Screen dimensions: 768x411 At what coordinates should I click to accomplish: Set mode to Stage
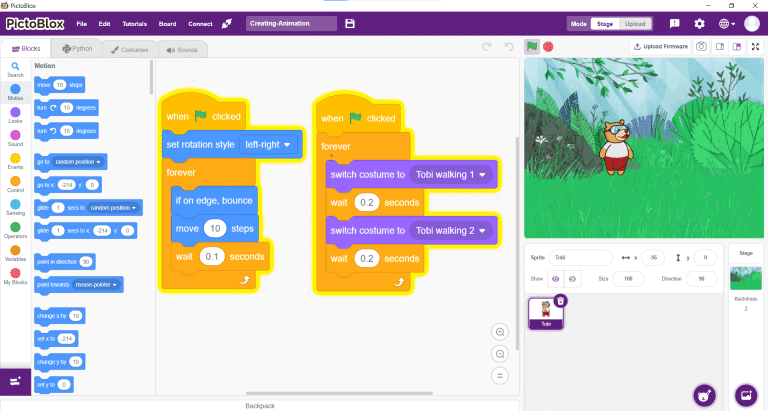pos(605,24)
